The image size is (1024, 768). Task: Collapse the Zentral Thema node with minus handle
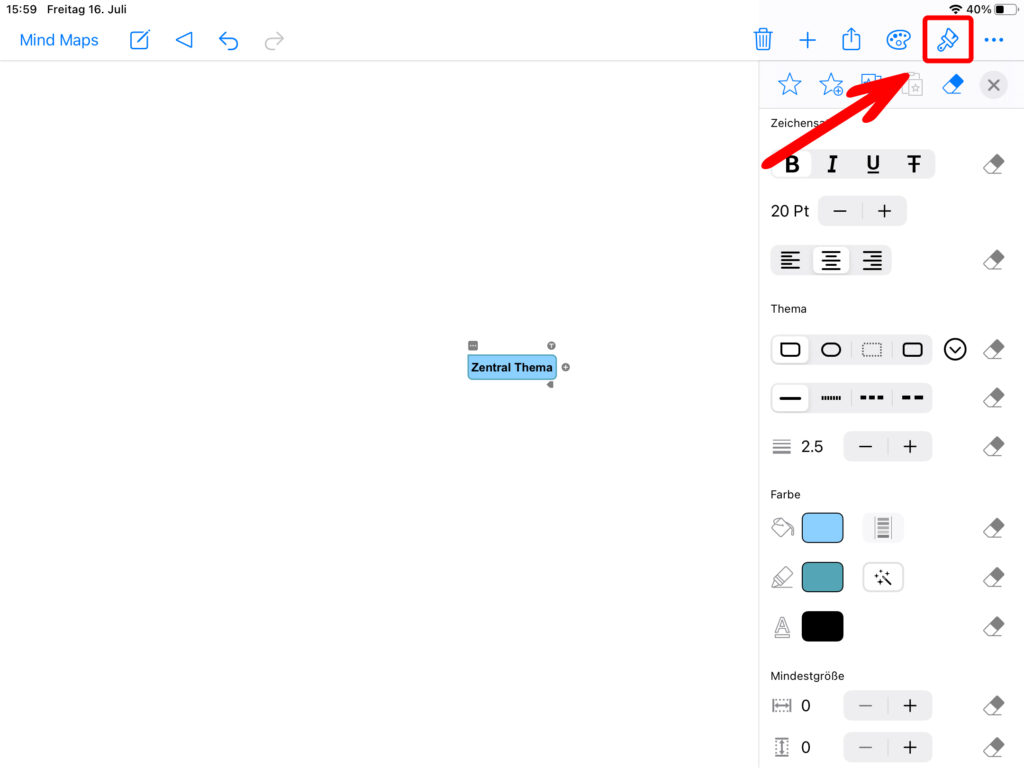473,345
